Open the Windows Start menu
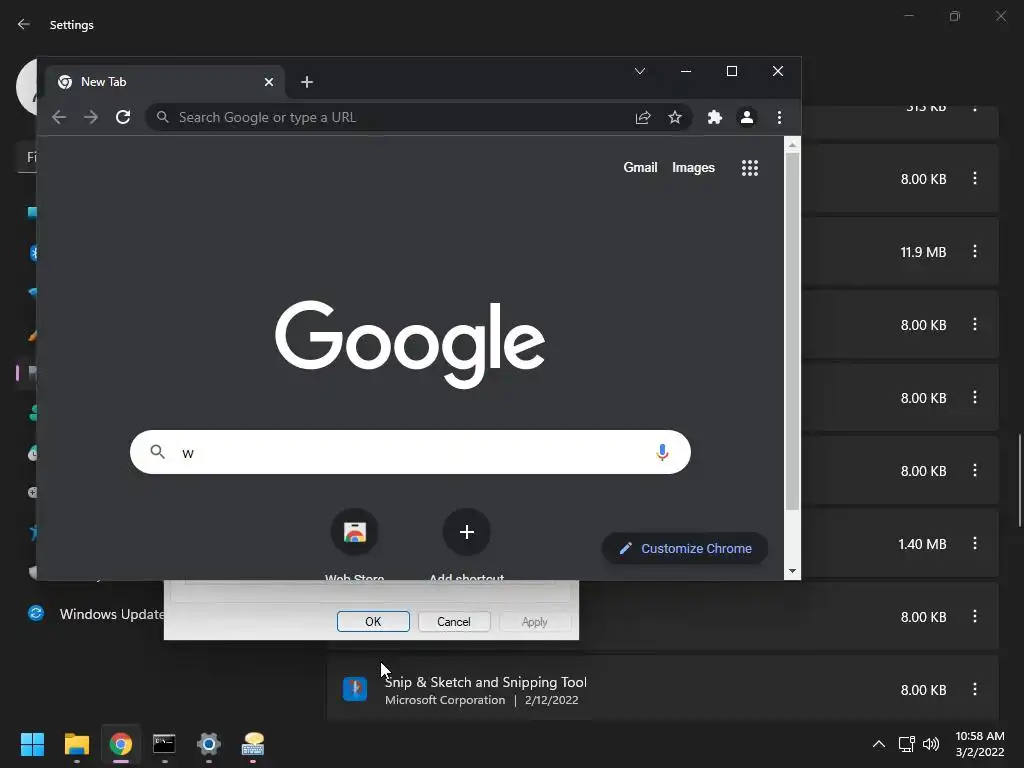 coord(32,744)
